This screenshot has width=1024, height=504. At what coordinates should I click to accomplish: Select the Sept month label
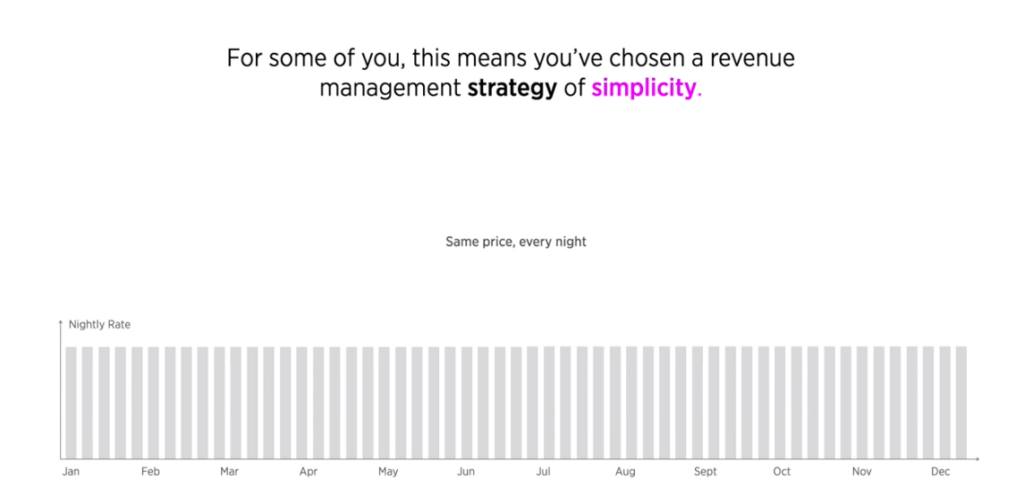tap(705, 471)
